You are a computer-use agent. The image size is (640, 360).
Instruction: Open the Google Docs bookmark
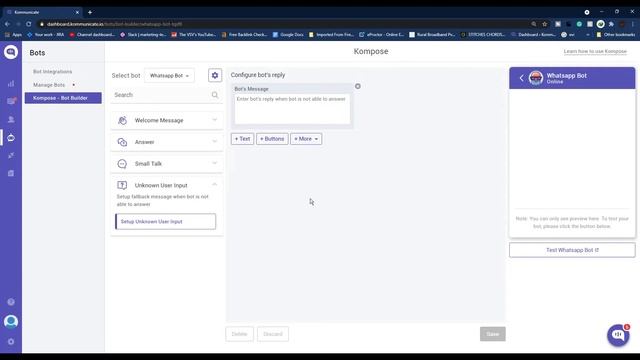[288, 35]
